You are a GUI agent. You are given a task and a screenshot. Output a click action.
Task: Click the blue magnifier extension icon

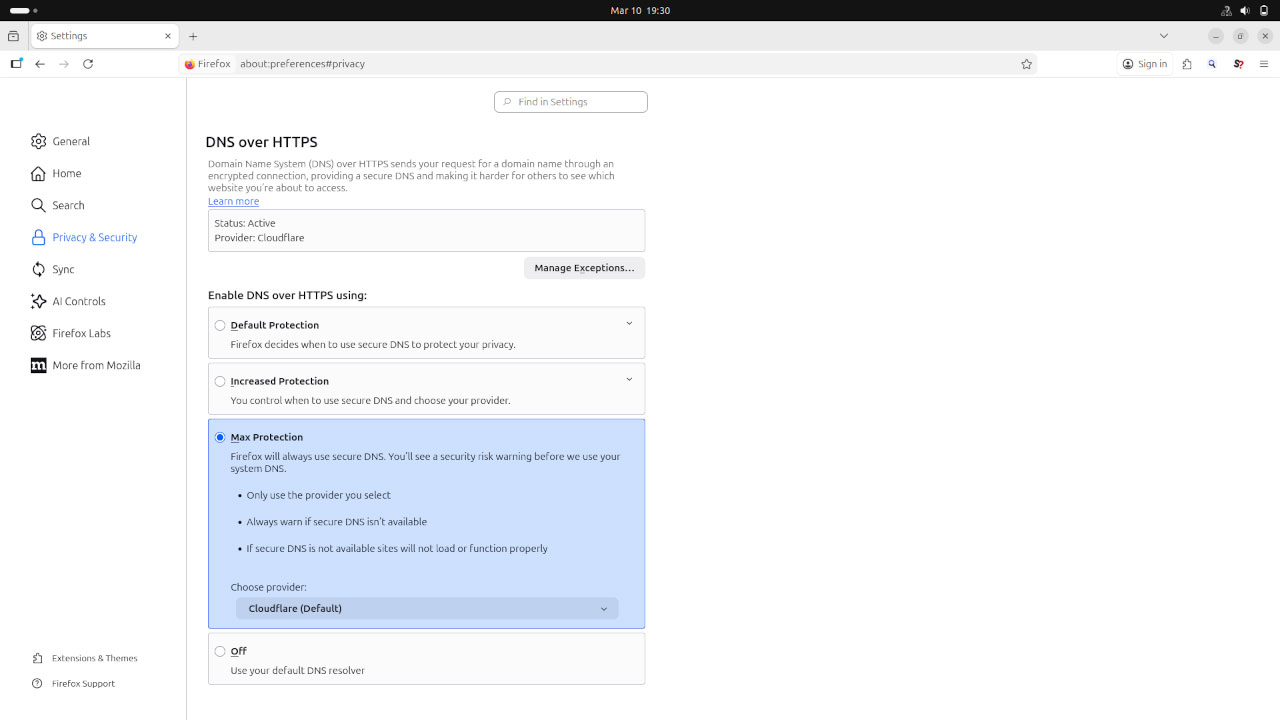pyautogui.click(x=1212, y=63)
